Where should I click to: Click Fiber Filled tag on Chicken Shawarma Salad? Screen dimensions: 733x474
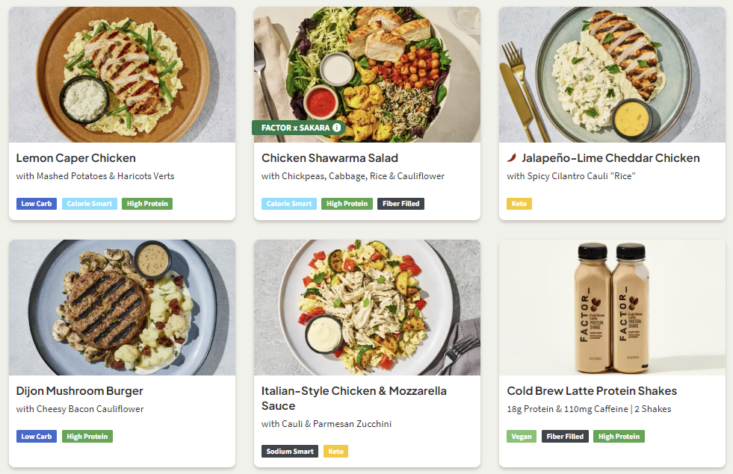pyautogui.click(x=400, y=204)
